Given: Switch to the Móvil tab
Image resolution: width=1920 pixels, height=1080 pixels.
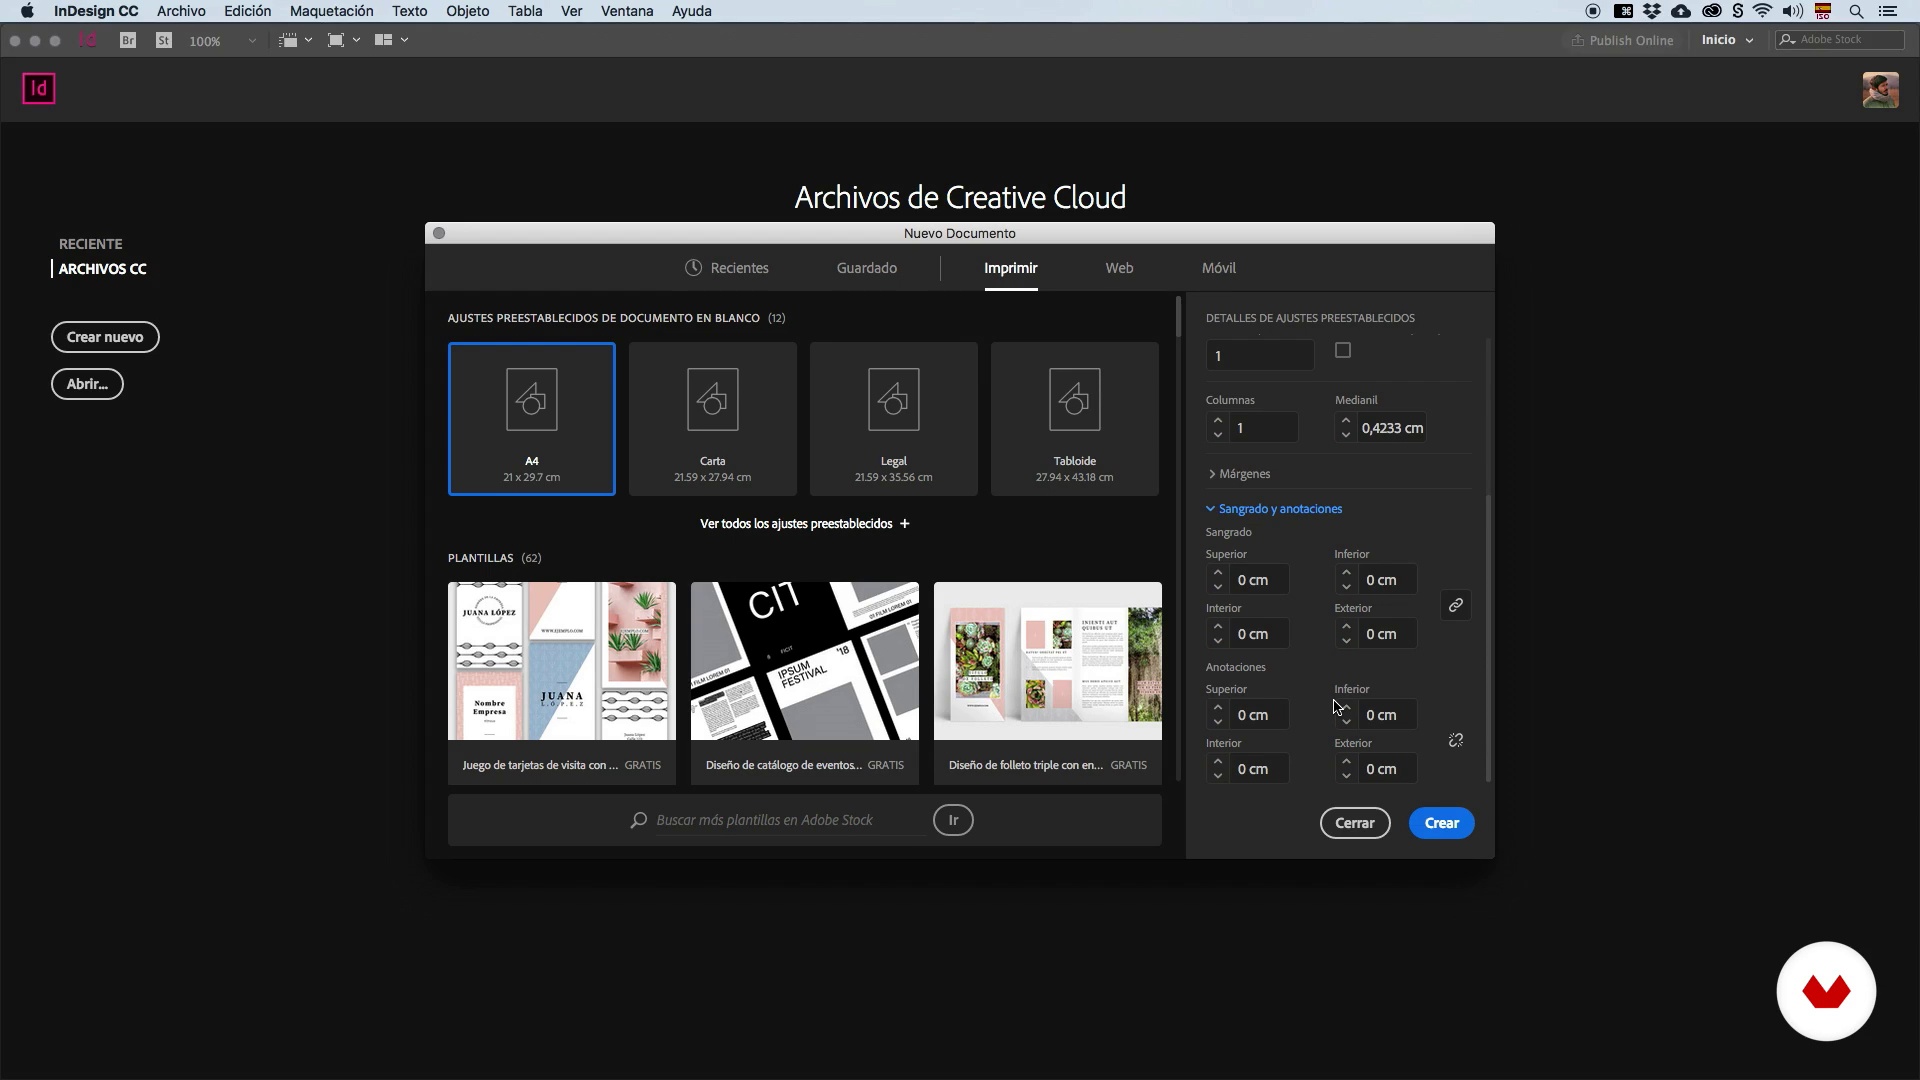Looking at the screenshot, I should coord(1219,268).
